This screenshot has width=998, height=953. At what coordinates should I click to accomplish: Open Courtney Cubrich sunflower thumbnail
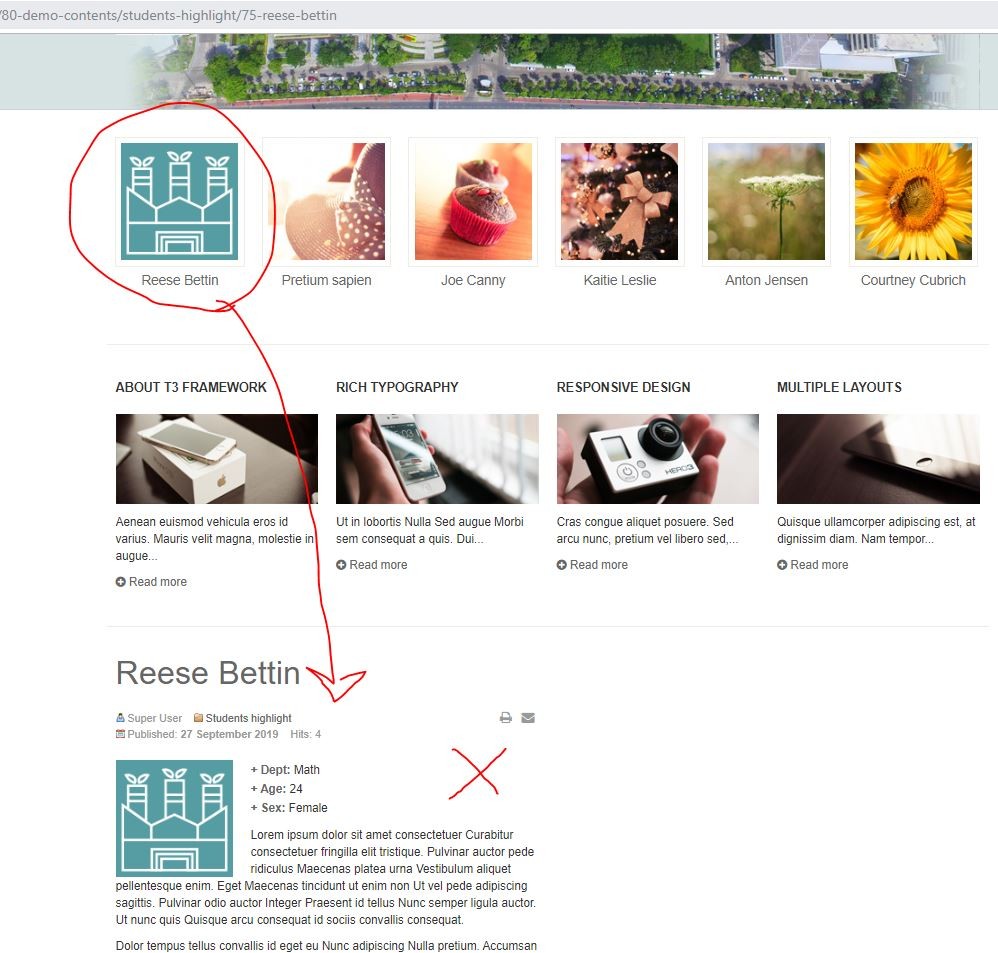tap(913, 201)
